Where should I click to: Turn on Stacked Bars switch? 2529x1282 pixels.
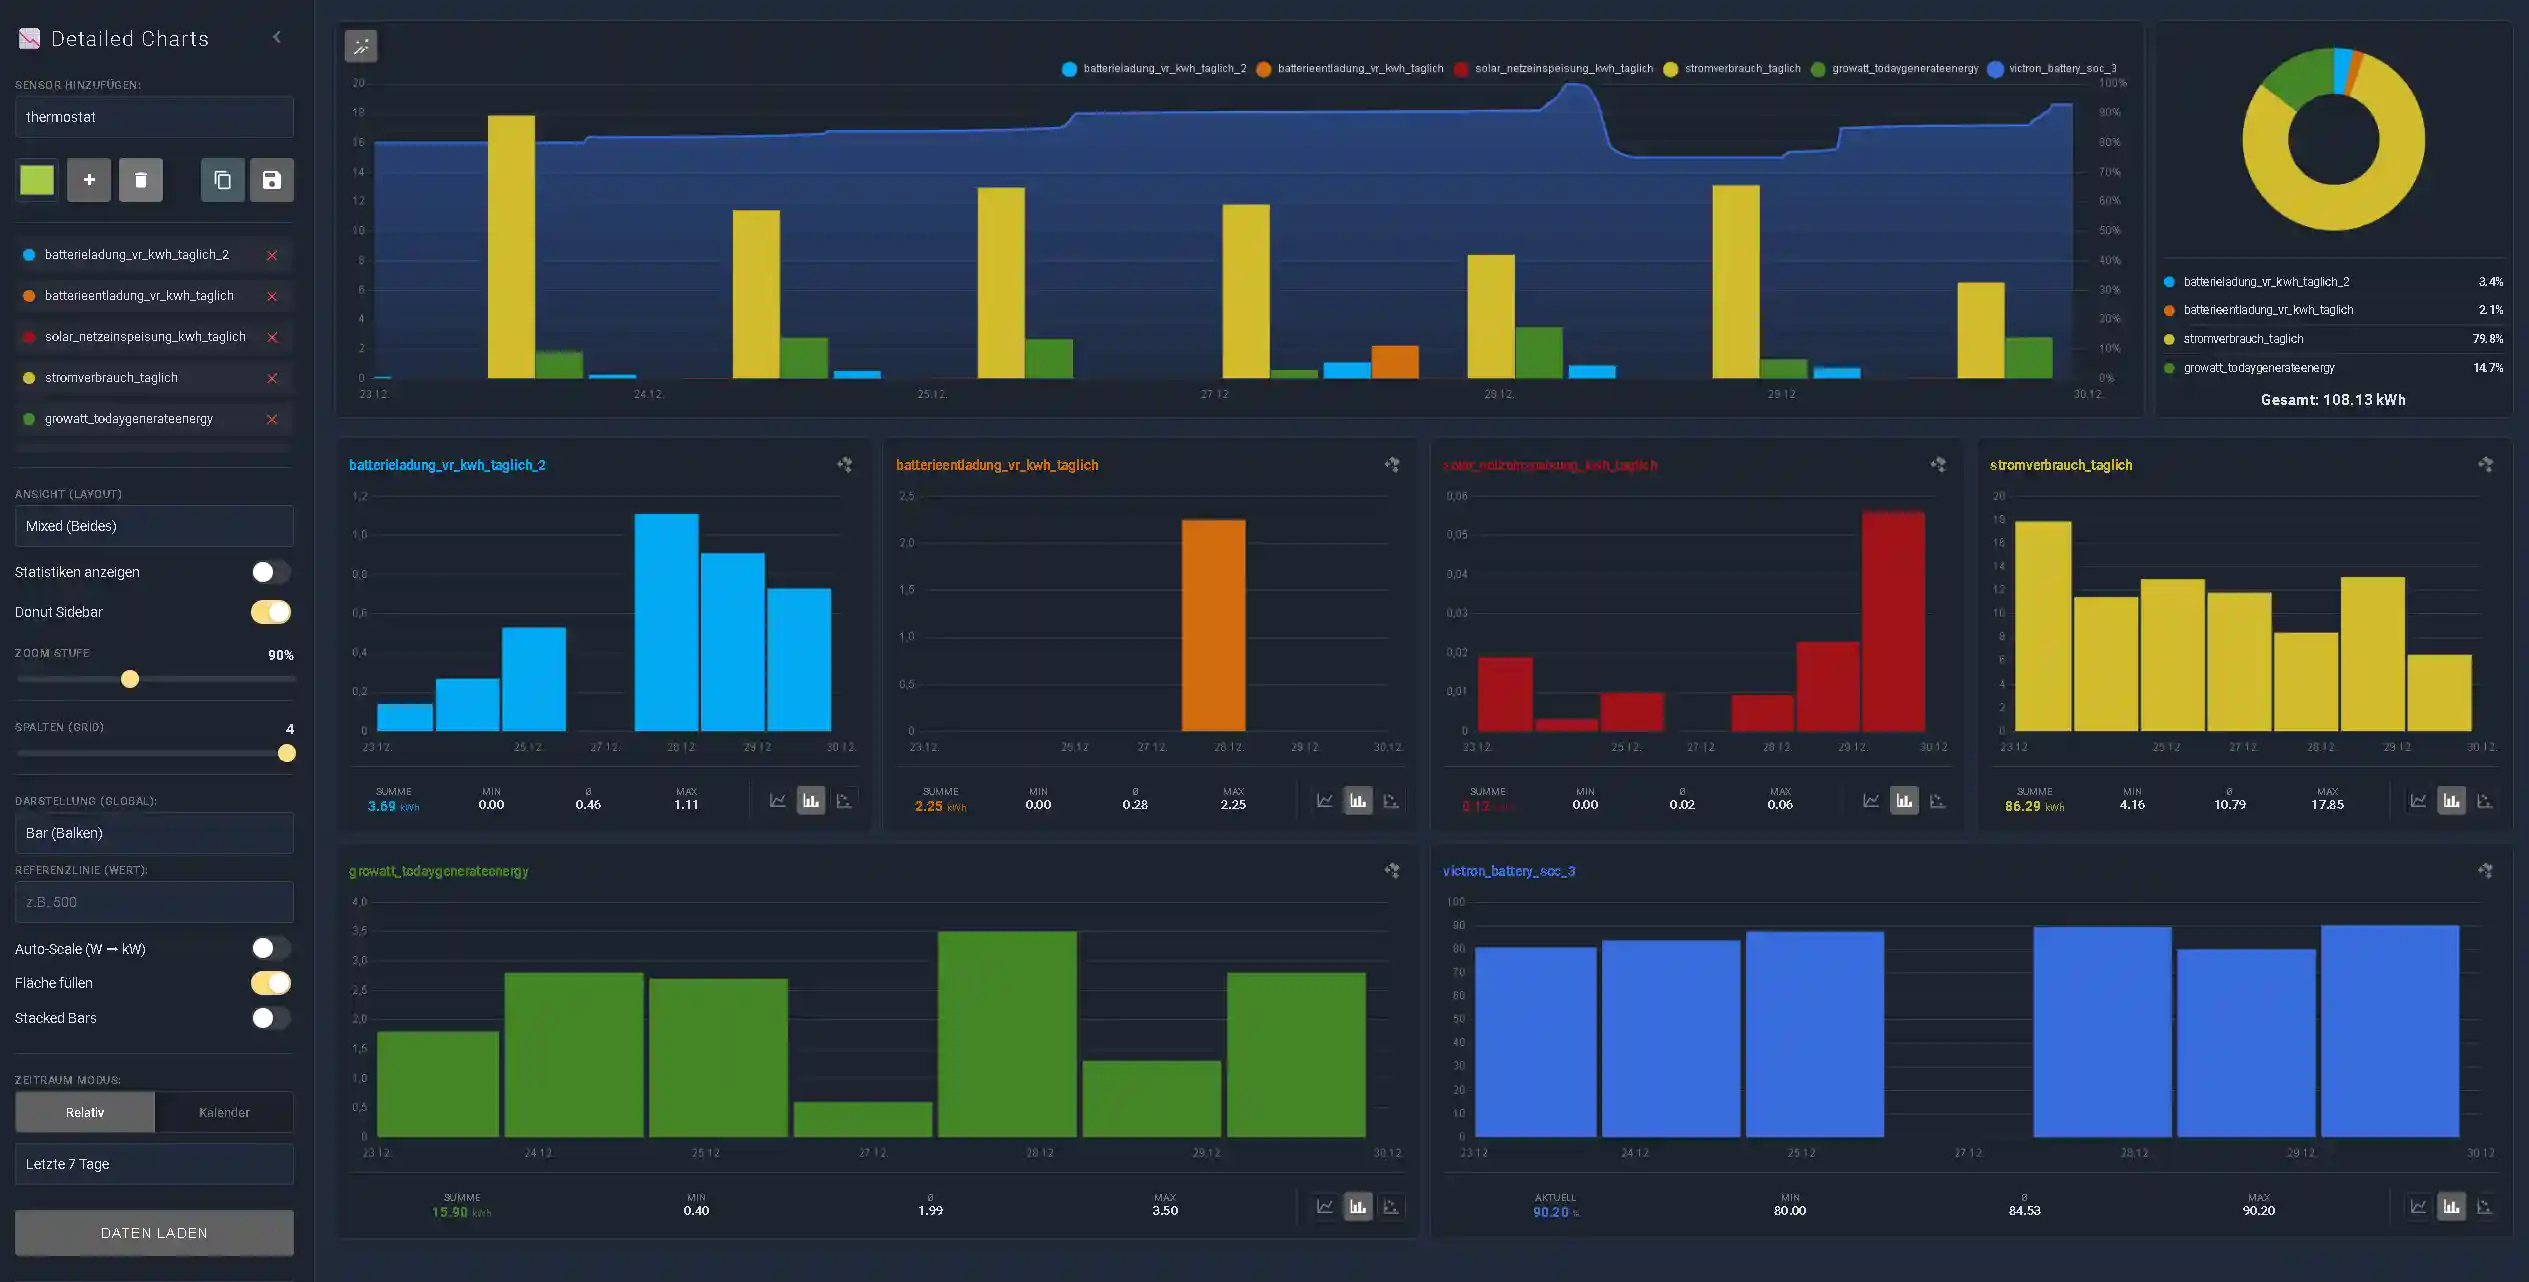pos(270,1018)
